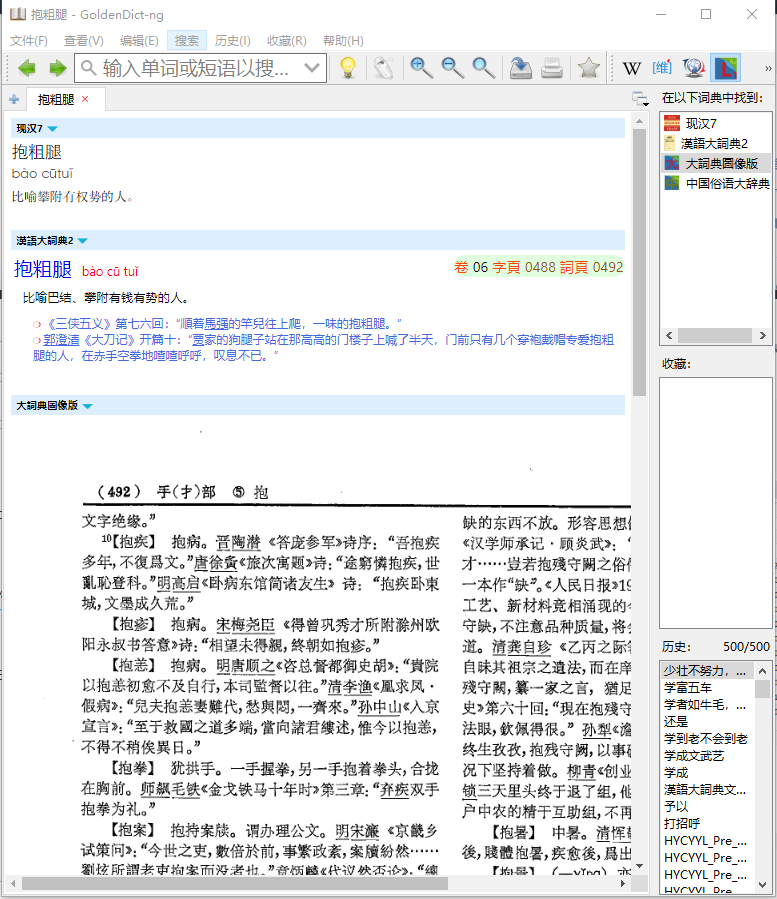Click the history list scrollbar down arrow
This screenshot has width=777, height=899.
coord(762,885)
